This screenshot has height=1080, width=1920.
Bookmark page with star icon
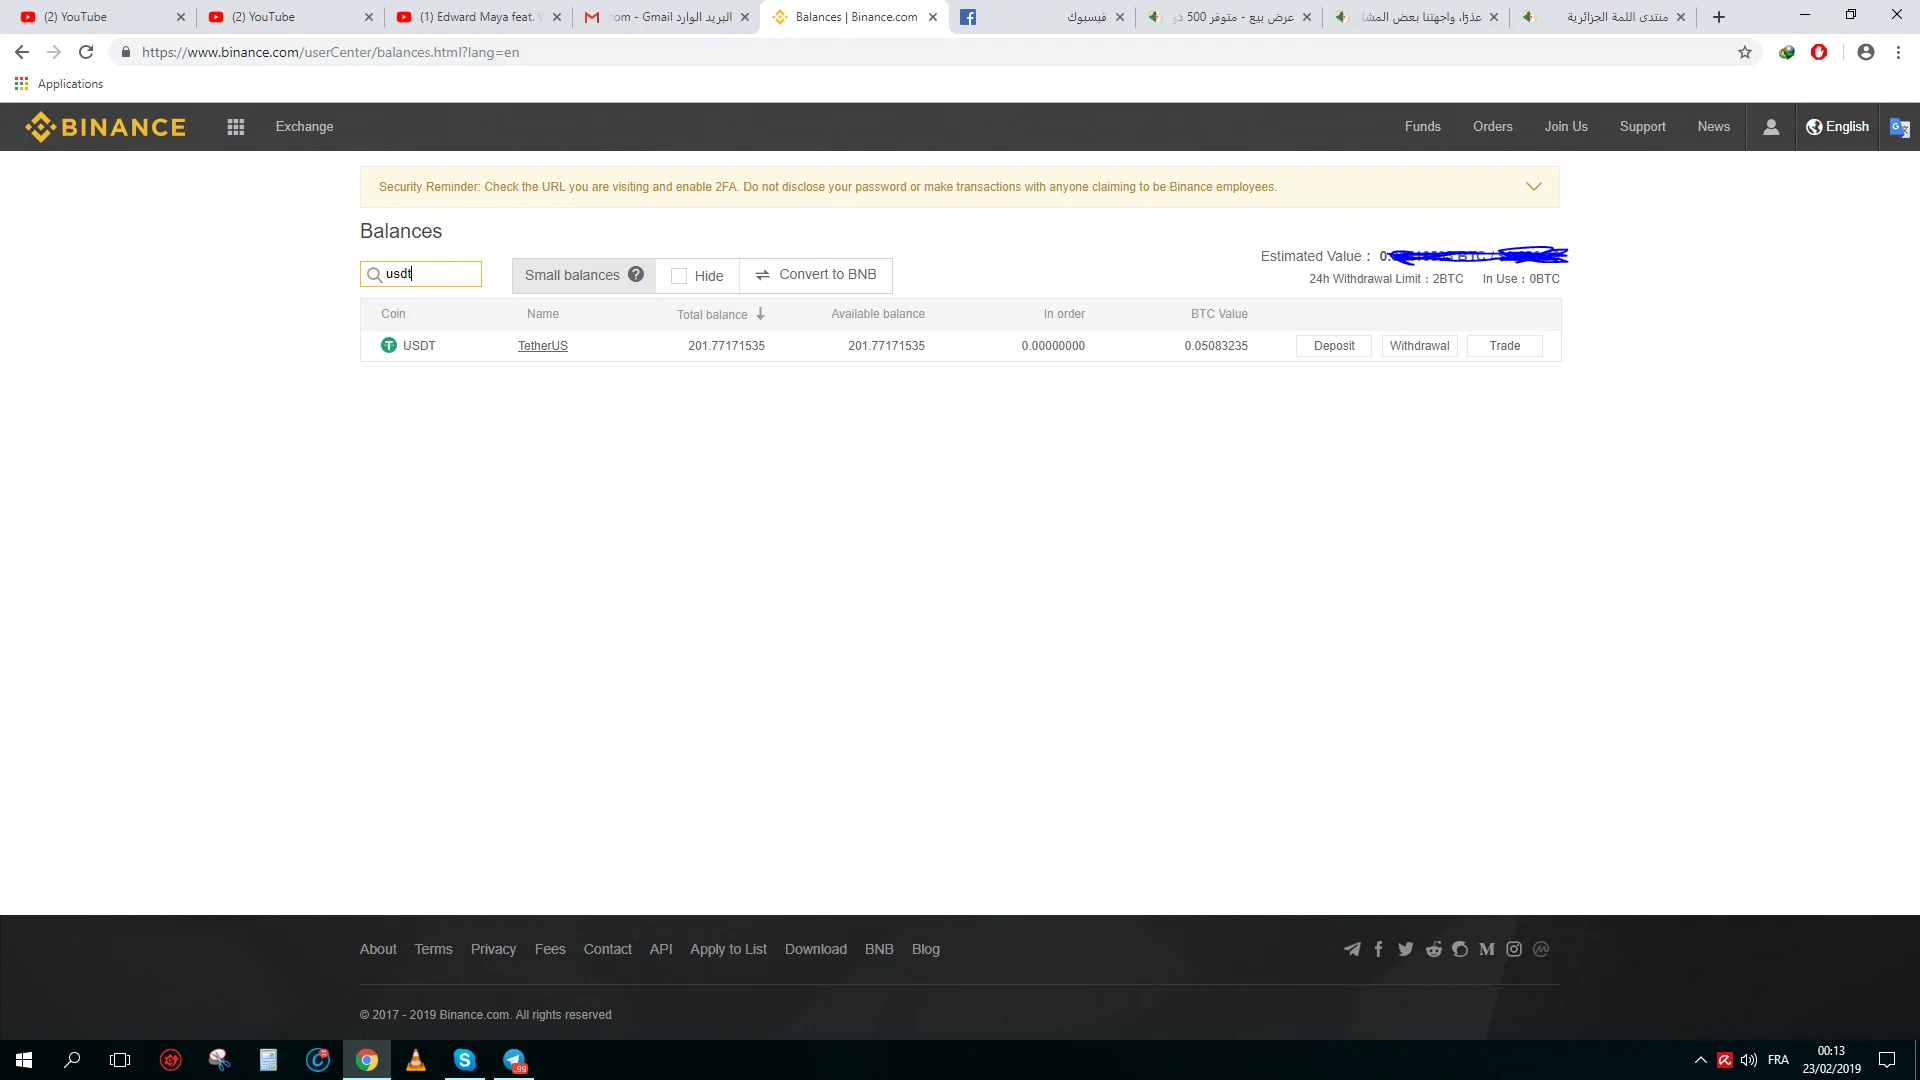[1745, 52]
